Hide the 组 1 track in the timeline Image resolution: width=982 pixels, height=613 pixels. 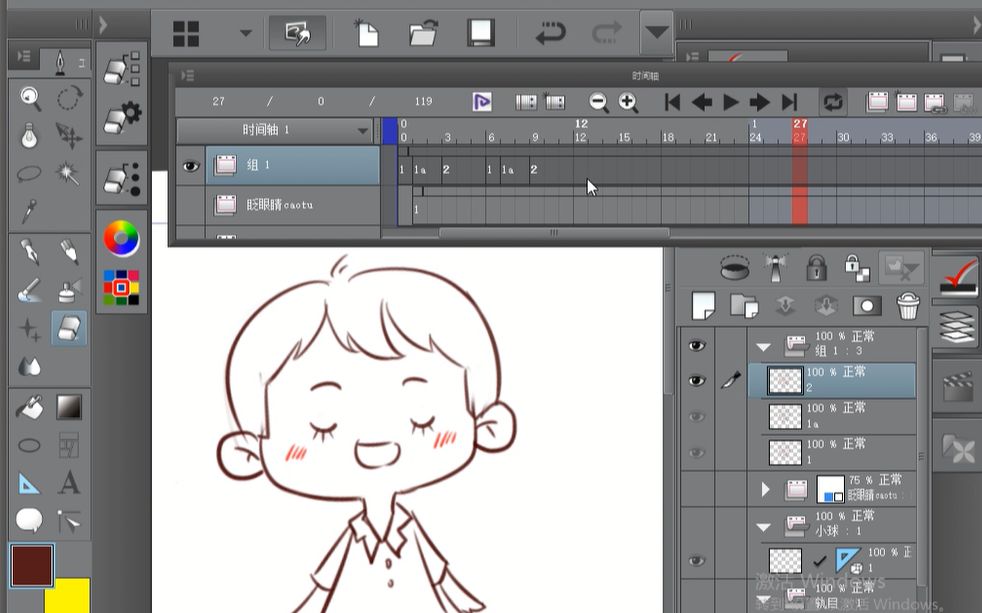coord(191,166)
